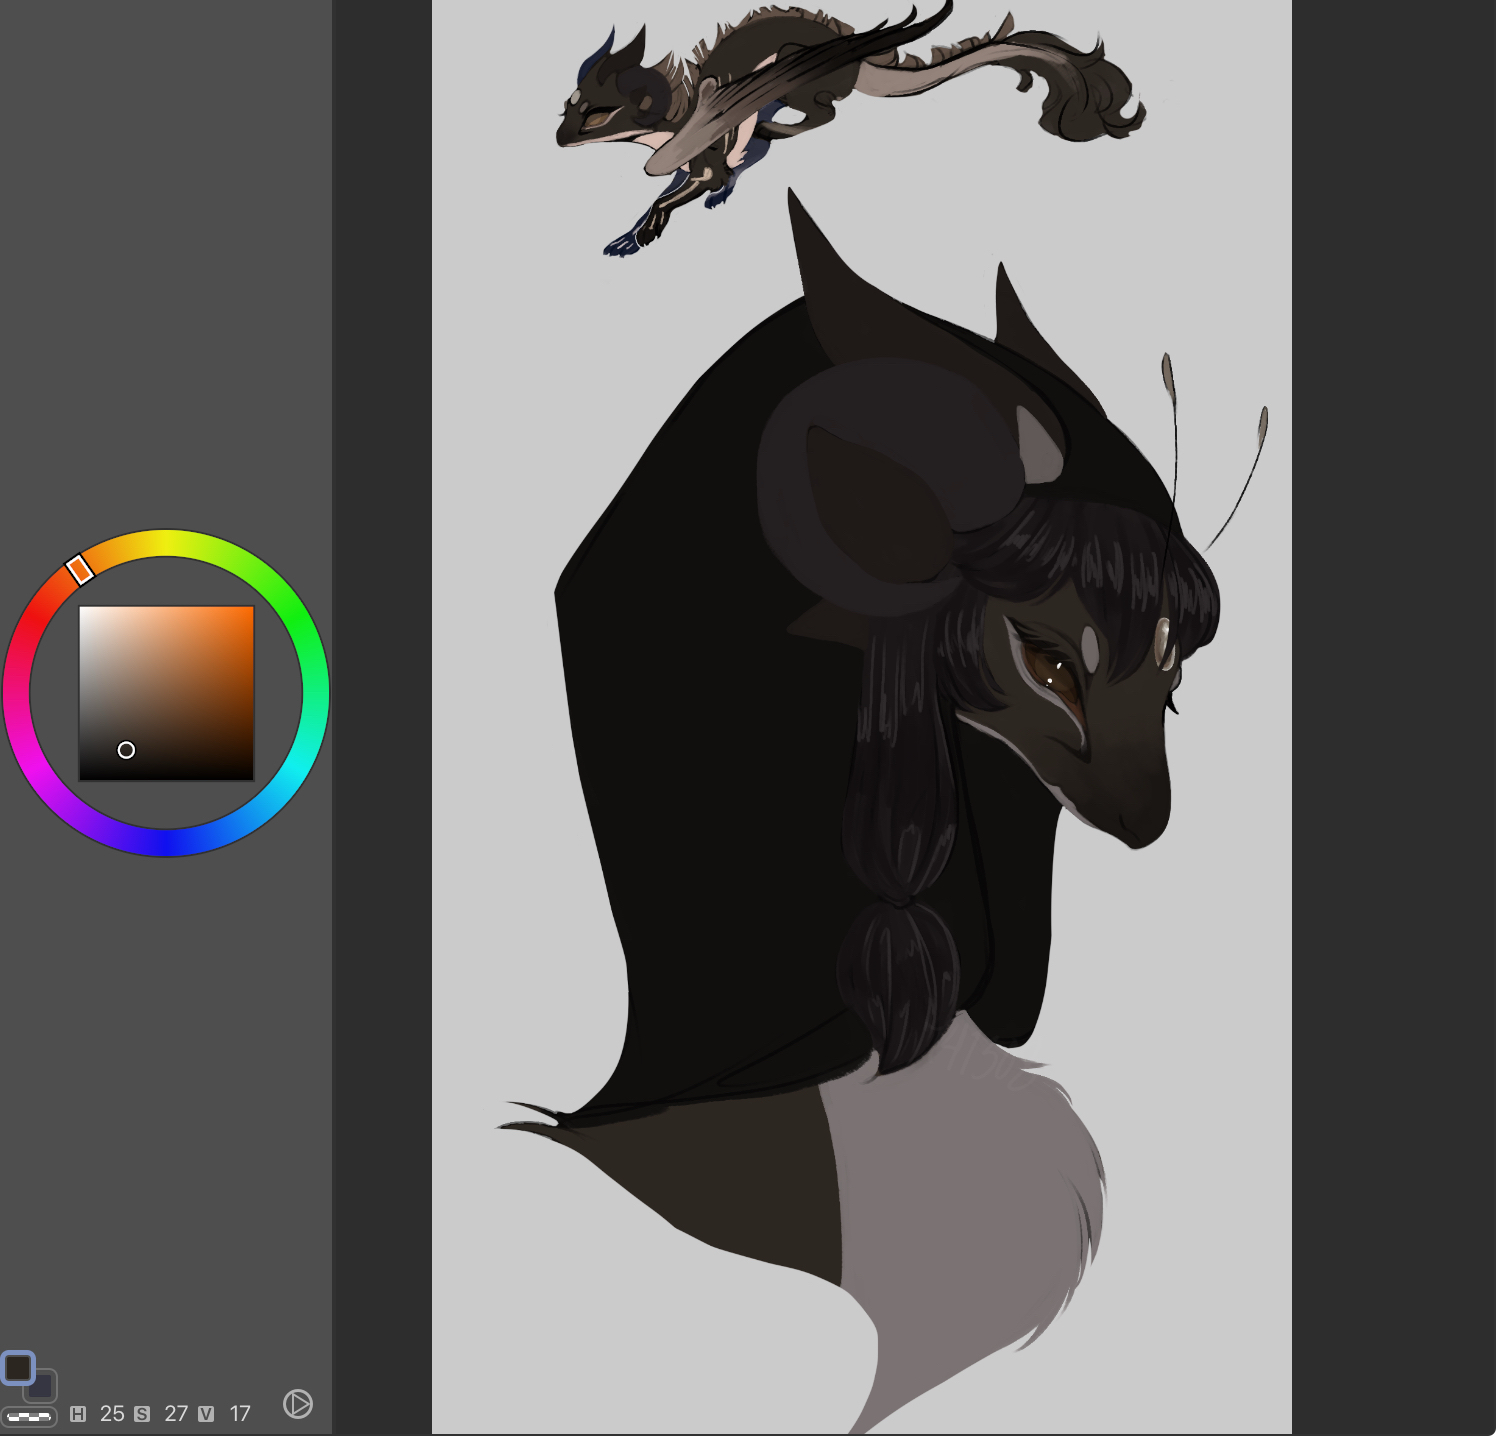Select the main drawing color swatch
The image size is (1496, 1436).
pyautogui.click(x=17, y=1367)
